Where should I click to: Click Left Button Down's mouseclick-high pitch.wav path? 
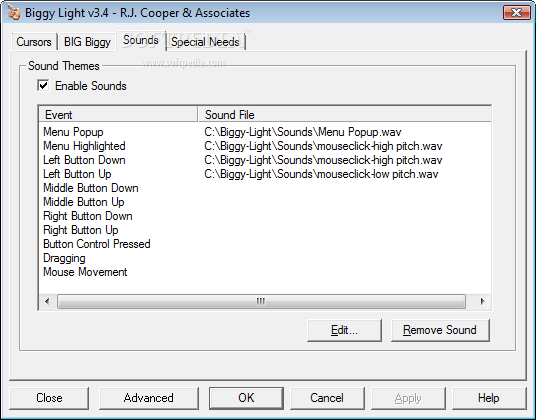tap(323, 160)
